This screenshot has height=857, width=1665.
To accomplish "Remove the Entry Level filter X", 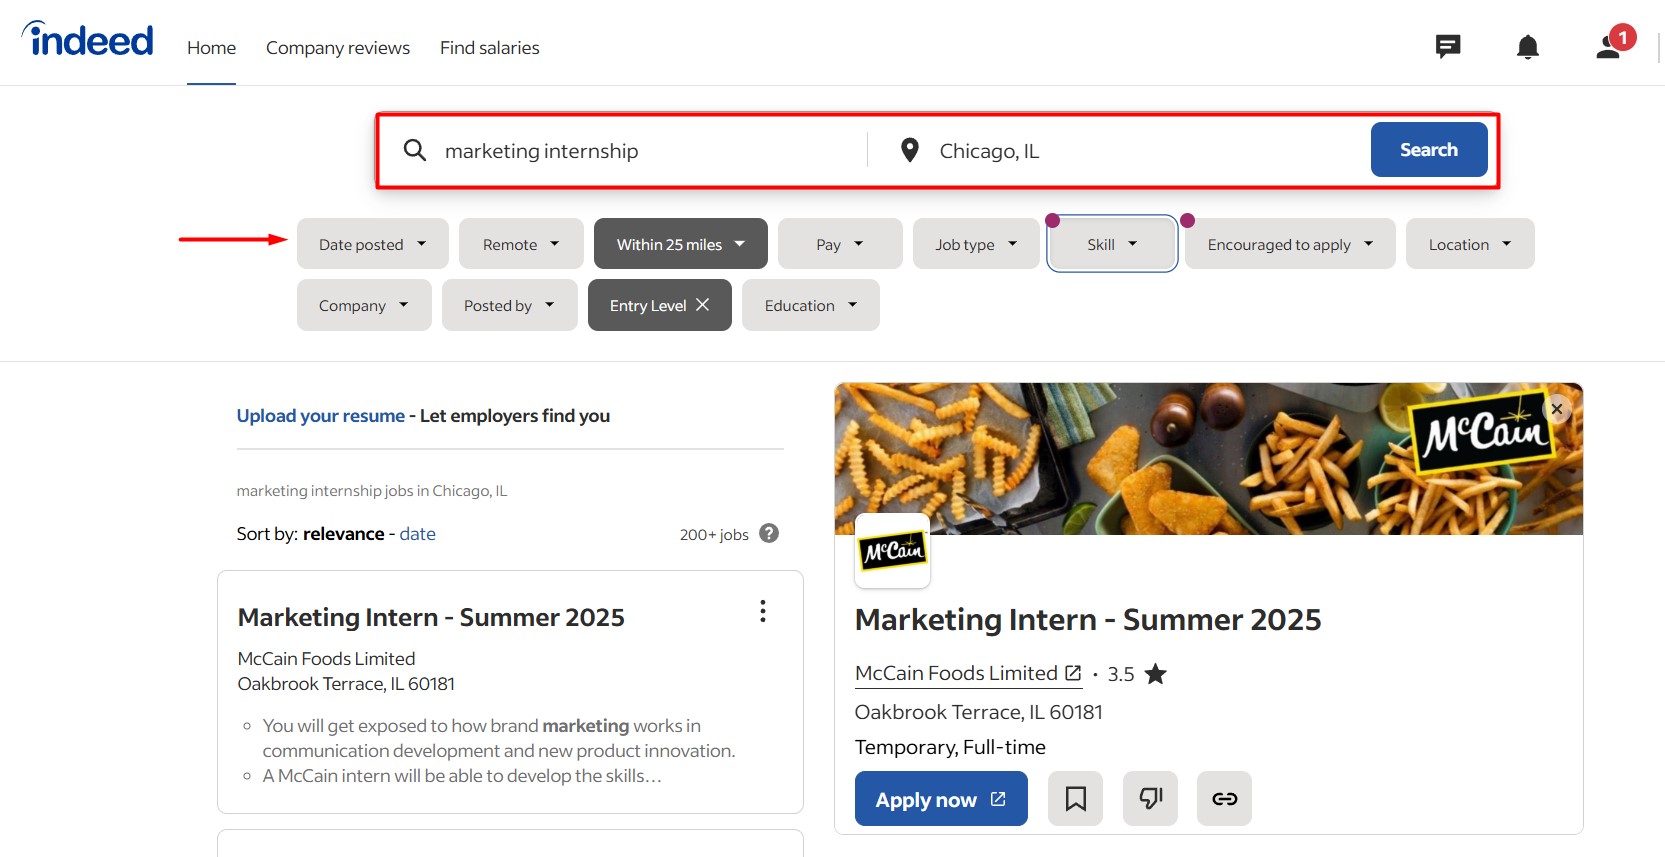I will 703,305.
